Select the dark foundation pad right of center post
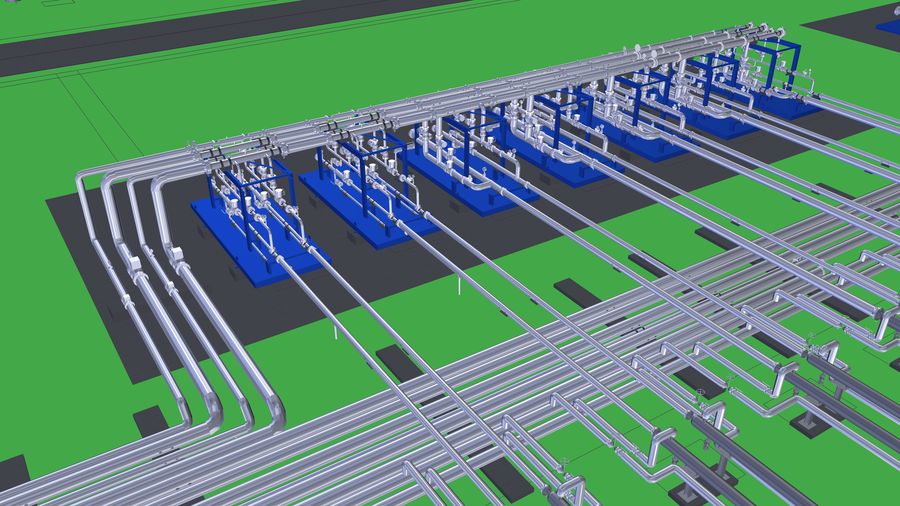 tap(577, 292)
